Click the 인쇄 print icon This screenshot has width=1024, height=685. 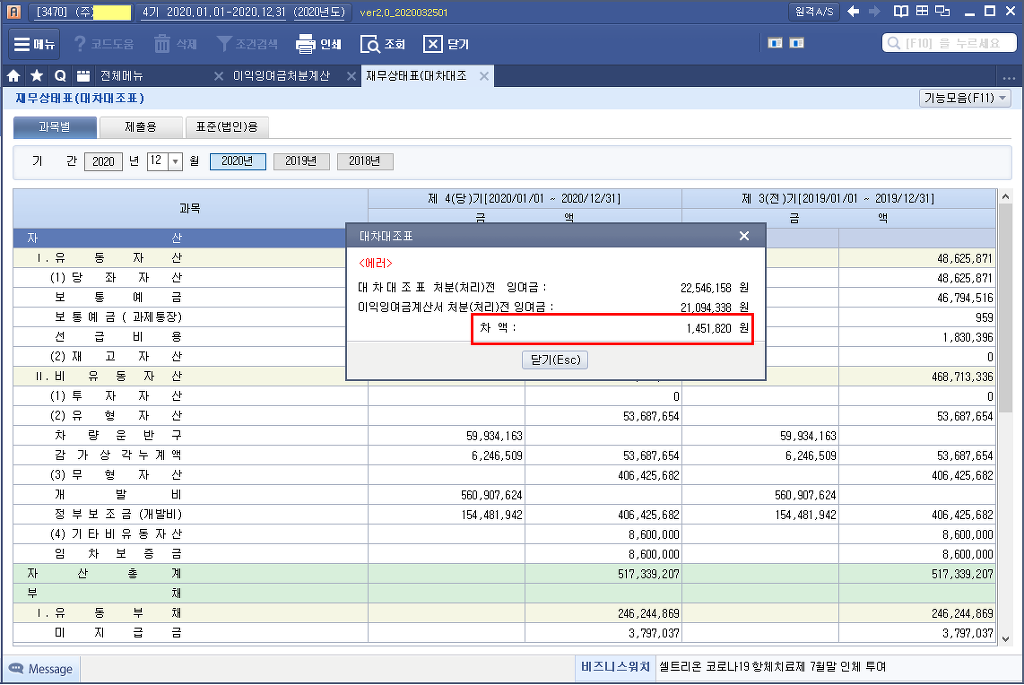coord(319,45)
